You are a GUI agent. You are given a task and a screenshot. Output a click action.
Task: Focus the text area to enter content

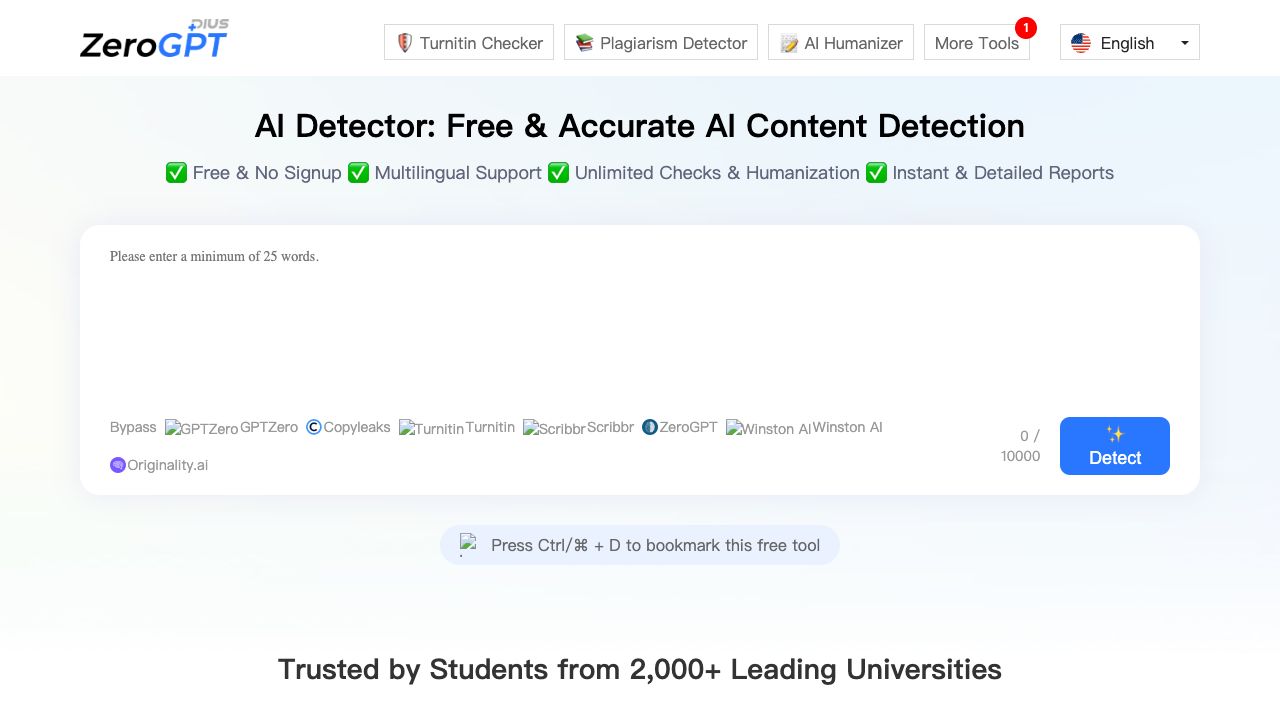tap(640, 320)
